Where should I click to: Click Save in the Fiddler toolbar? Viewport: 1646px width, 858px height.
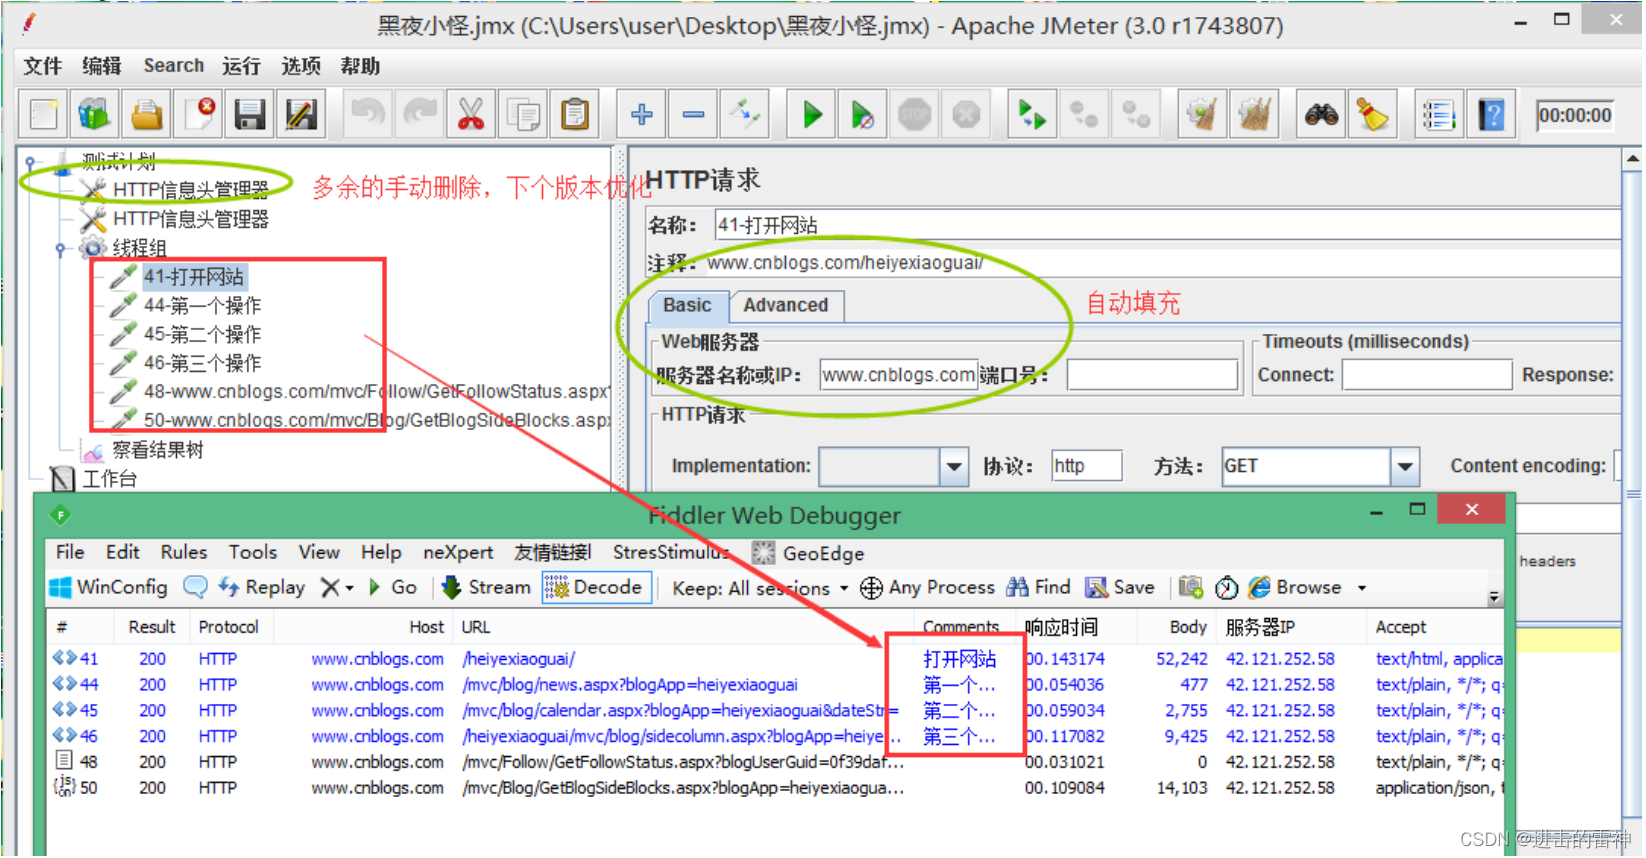[x=1120, y=587]
